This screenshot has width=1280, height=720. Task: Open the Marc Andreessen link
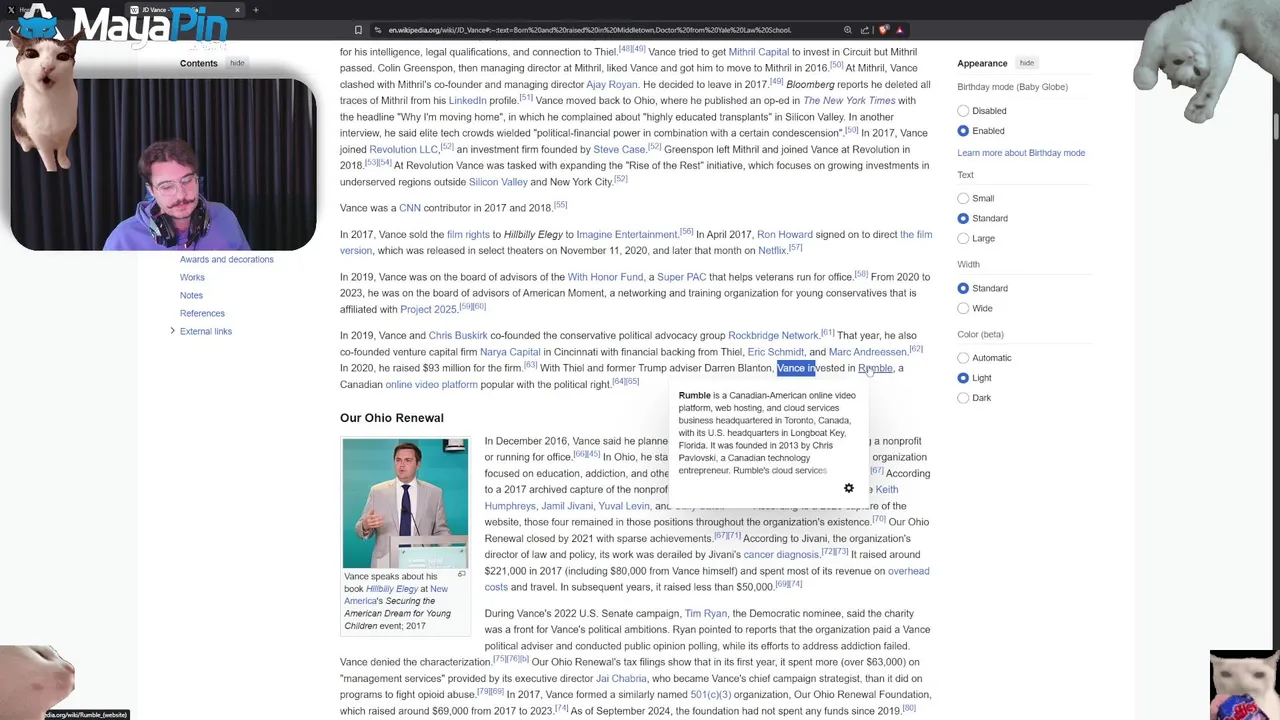tap(867, 352)
